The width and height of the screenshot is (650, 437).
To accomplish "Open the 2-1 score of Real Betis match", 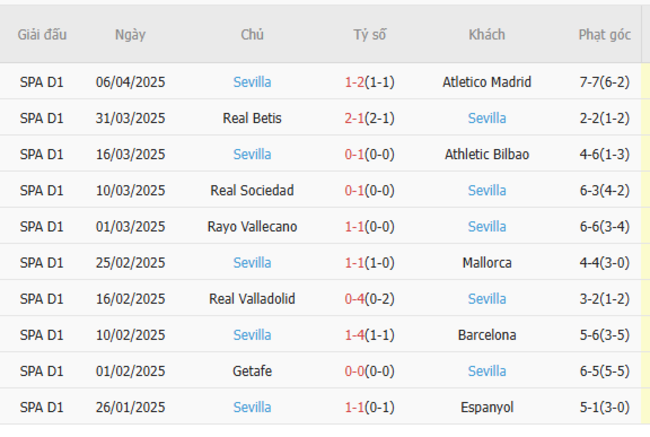I will (355, 118).
